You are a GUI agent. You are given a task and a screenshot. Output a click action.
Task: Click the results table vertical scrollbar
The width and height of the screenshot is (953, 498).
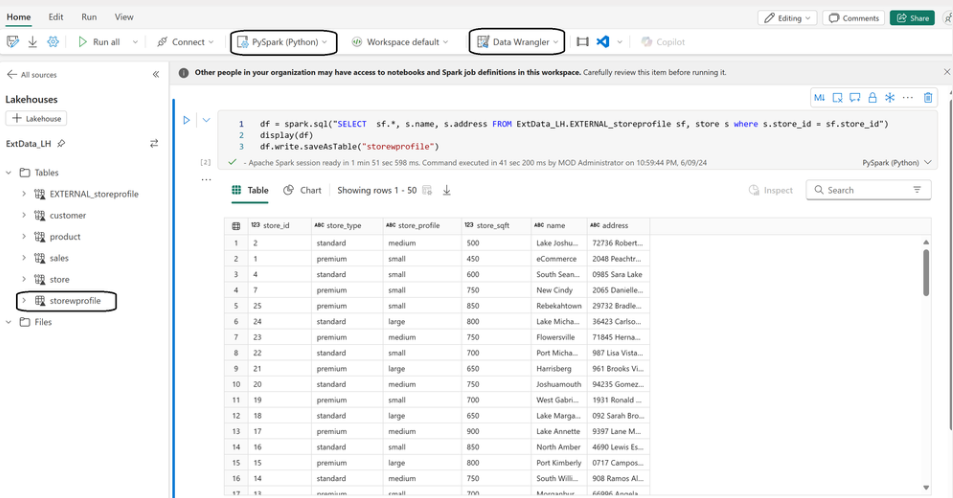click(x=926, y=272)
